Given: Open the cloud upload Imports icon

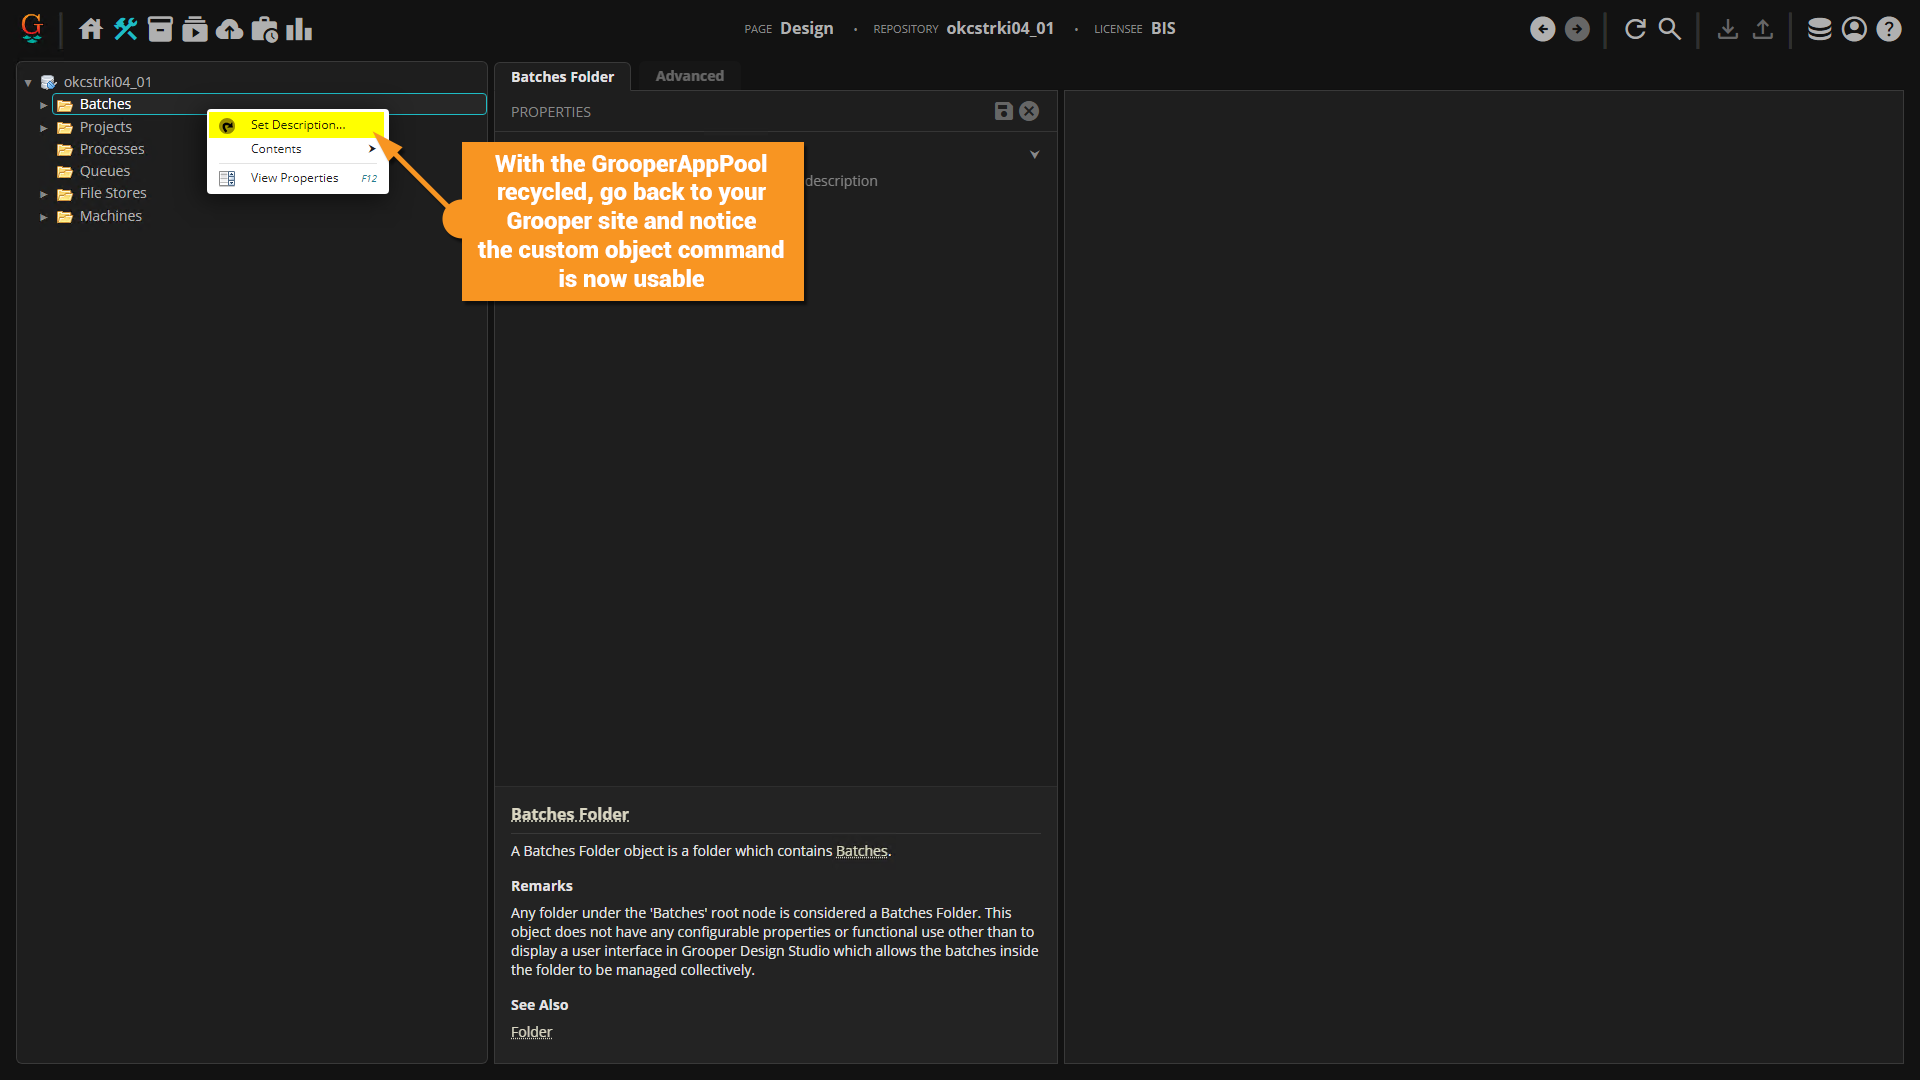Looking at the screenshot, I should point(229,29).
